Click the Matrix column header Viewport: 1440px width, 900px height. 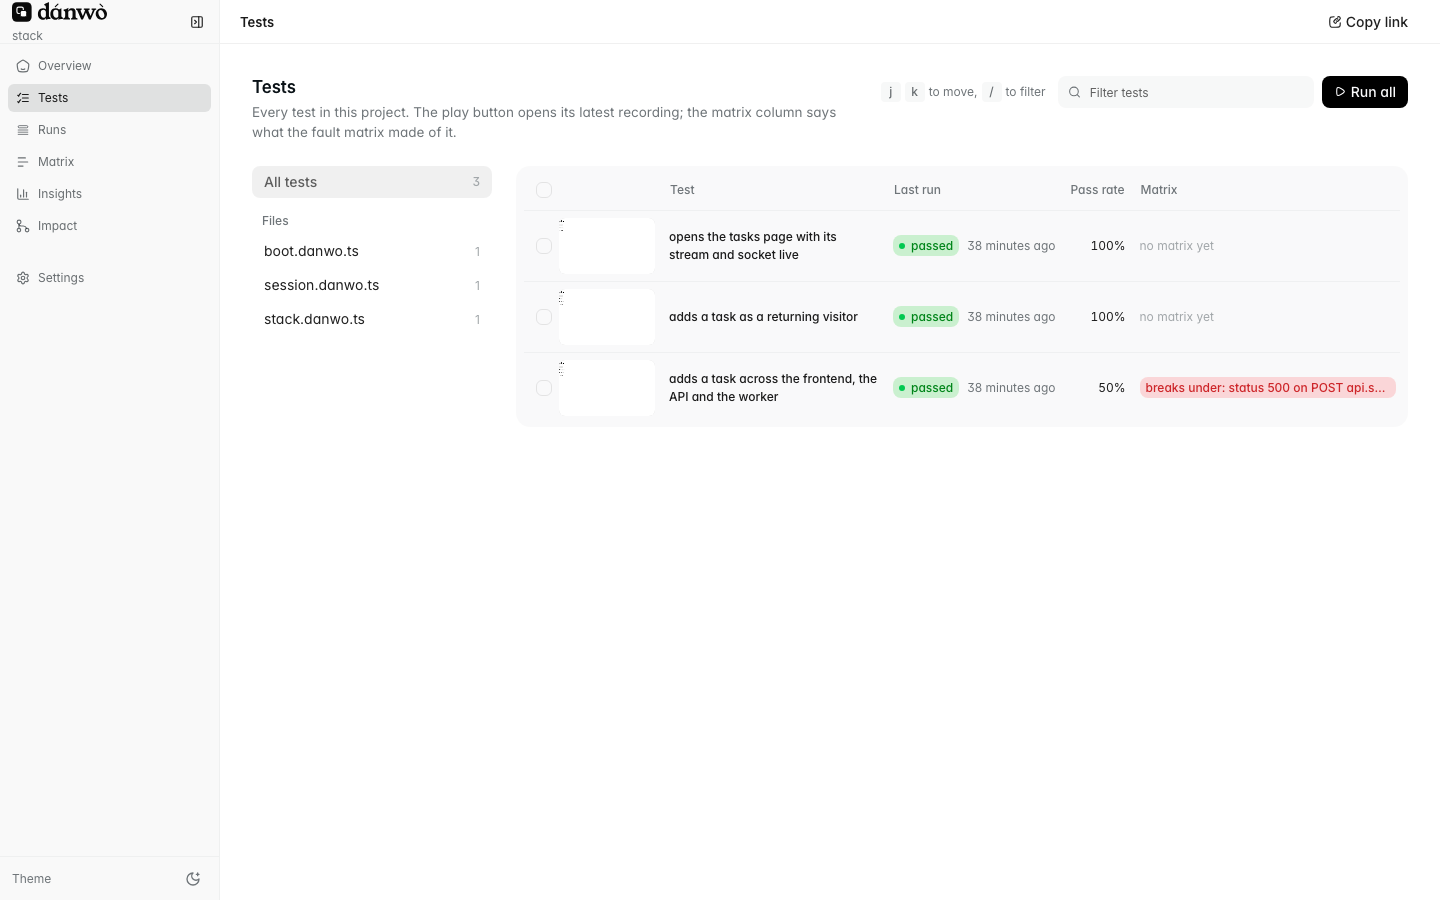point(1159,190)
